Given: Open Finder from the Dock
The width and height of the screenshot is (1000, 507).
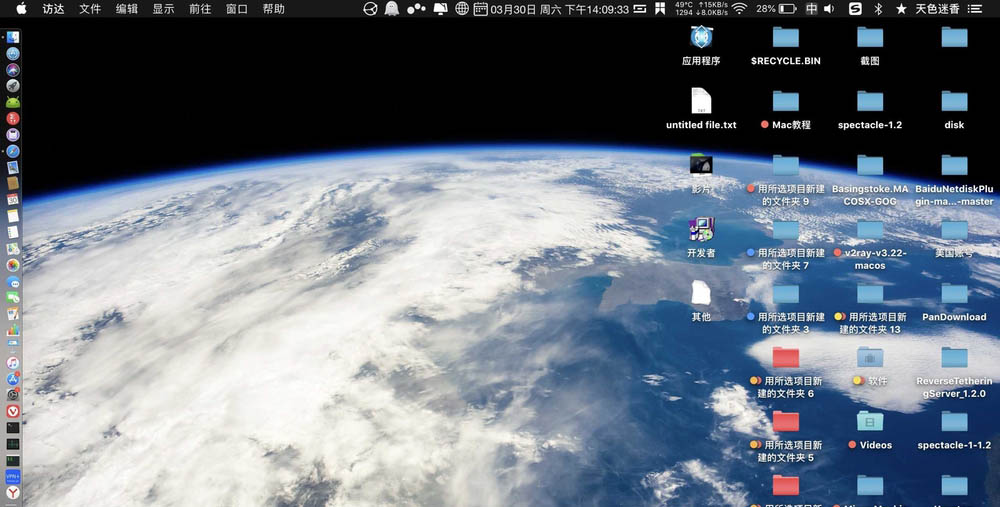Looking at the screenshot, I should (x=13, y=37).
